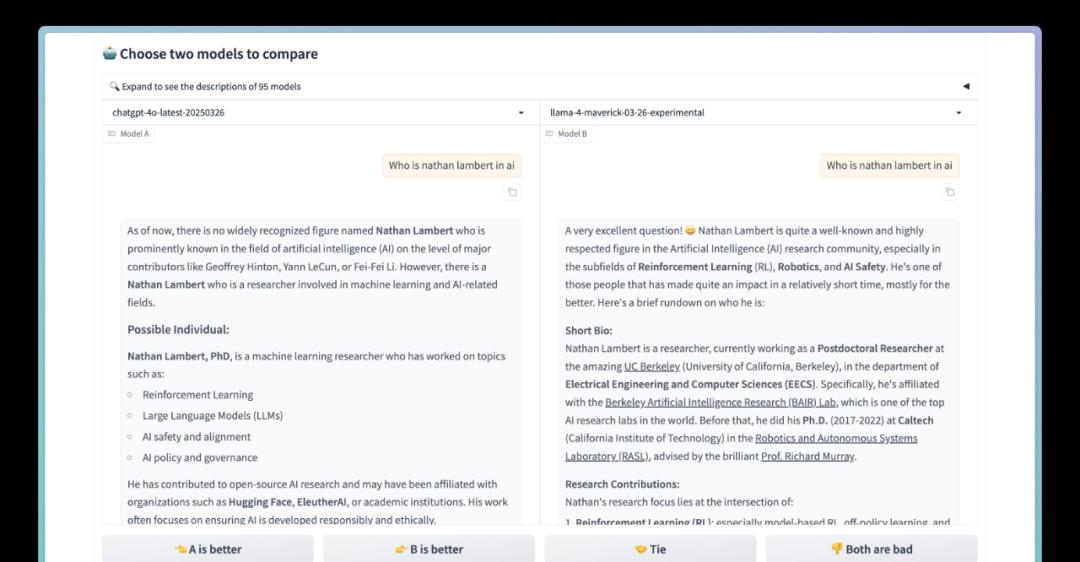The image size is (1080, 562).
Task: Vote Both are bad
Action: [871, 549]
